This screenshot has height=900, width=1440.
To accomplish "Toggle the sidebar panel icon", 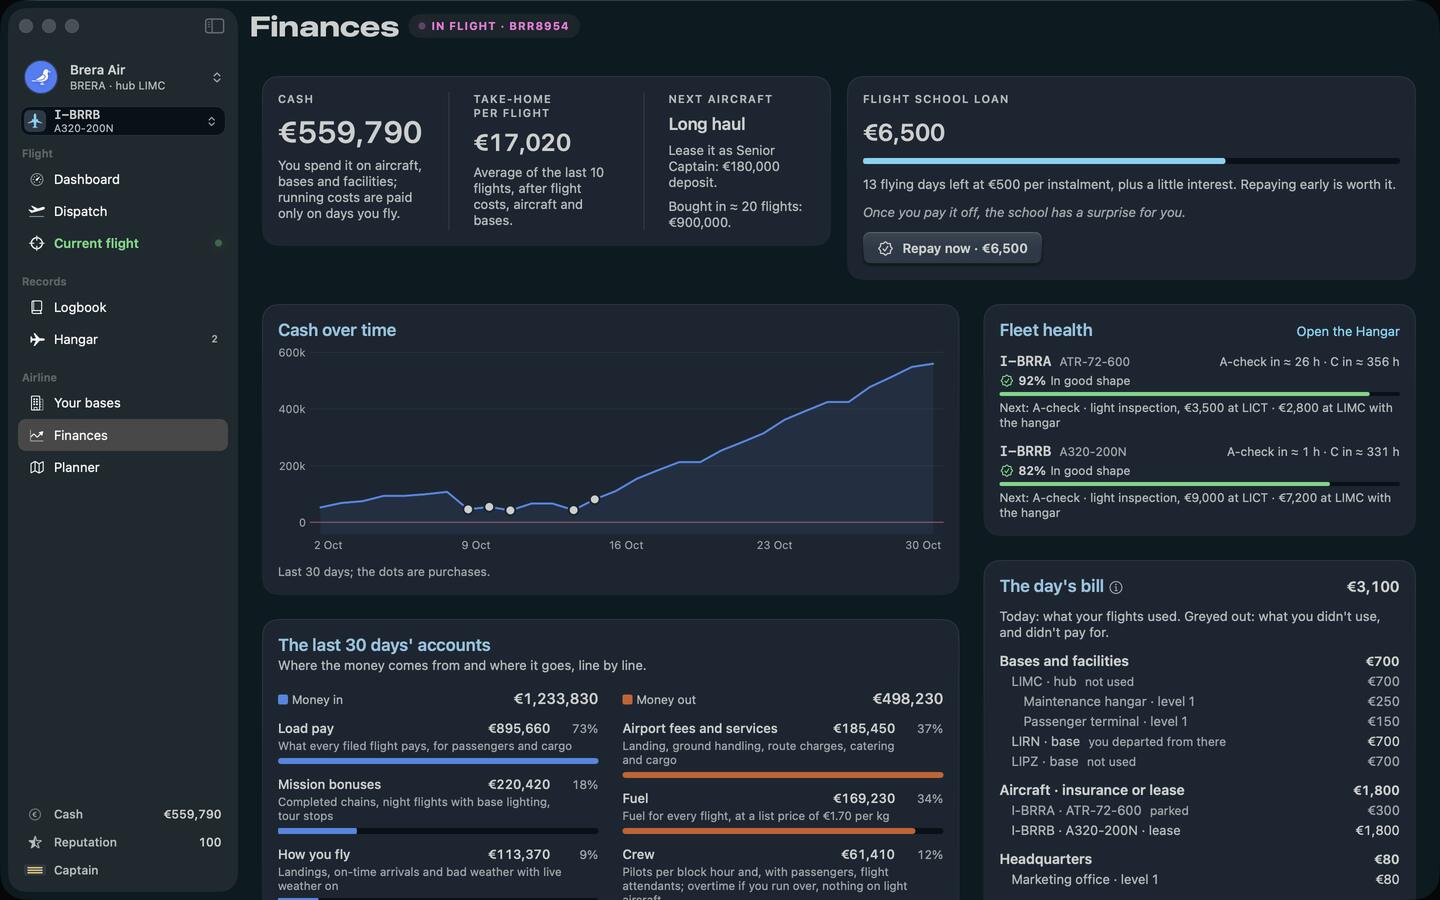I will [x=214, y=26].
